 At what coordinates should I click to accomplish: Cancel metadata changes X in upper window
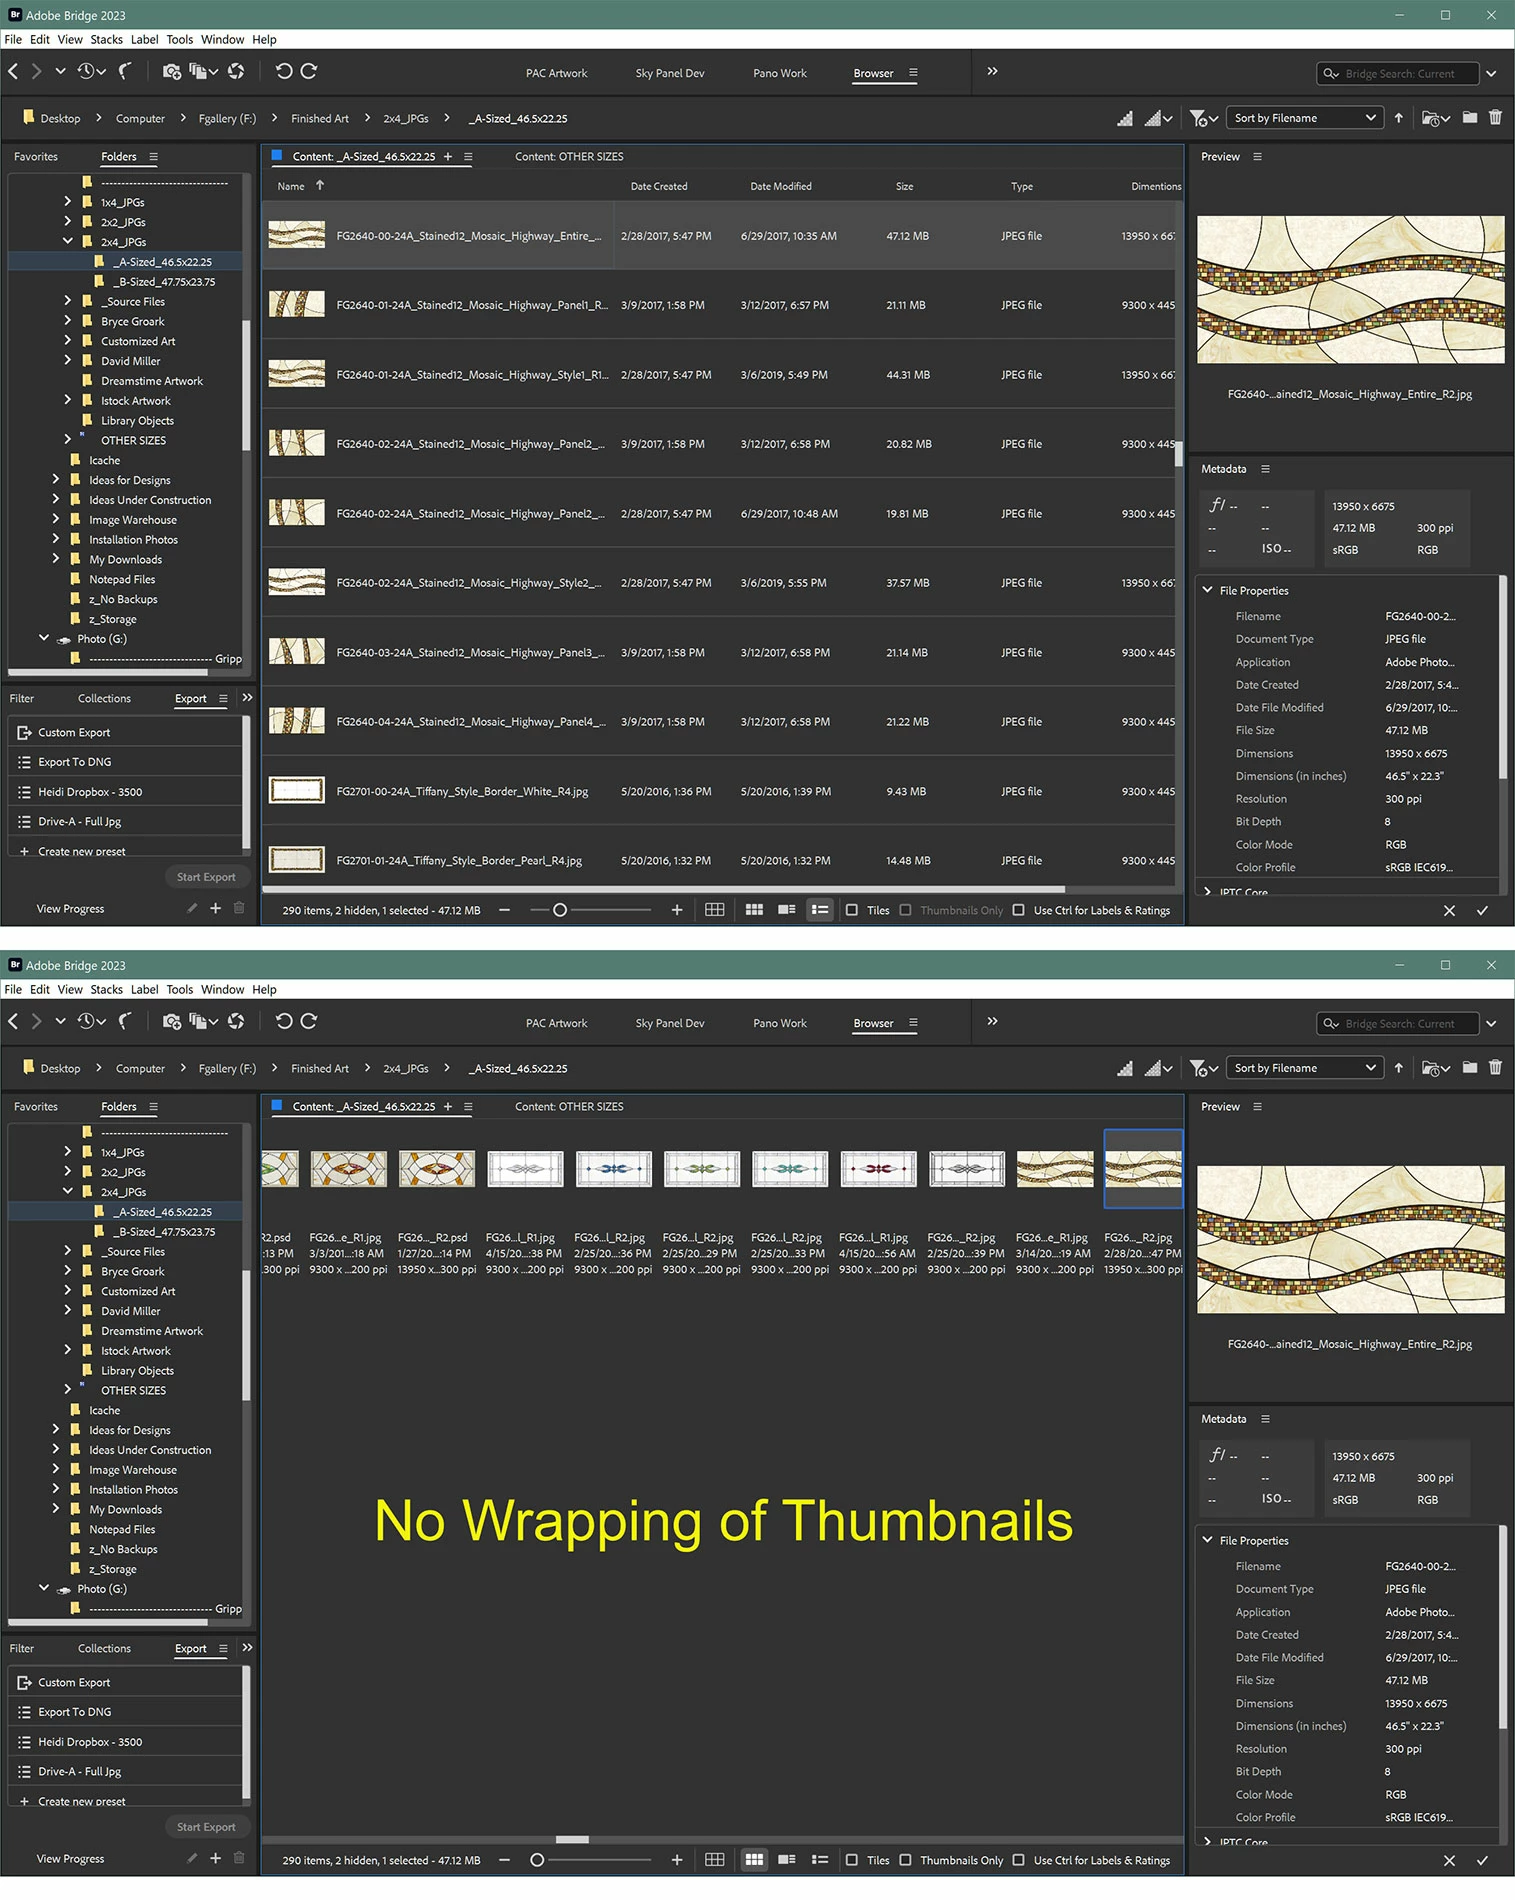coord(1449,911)
